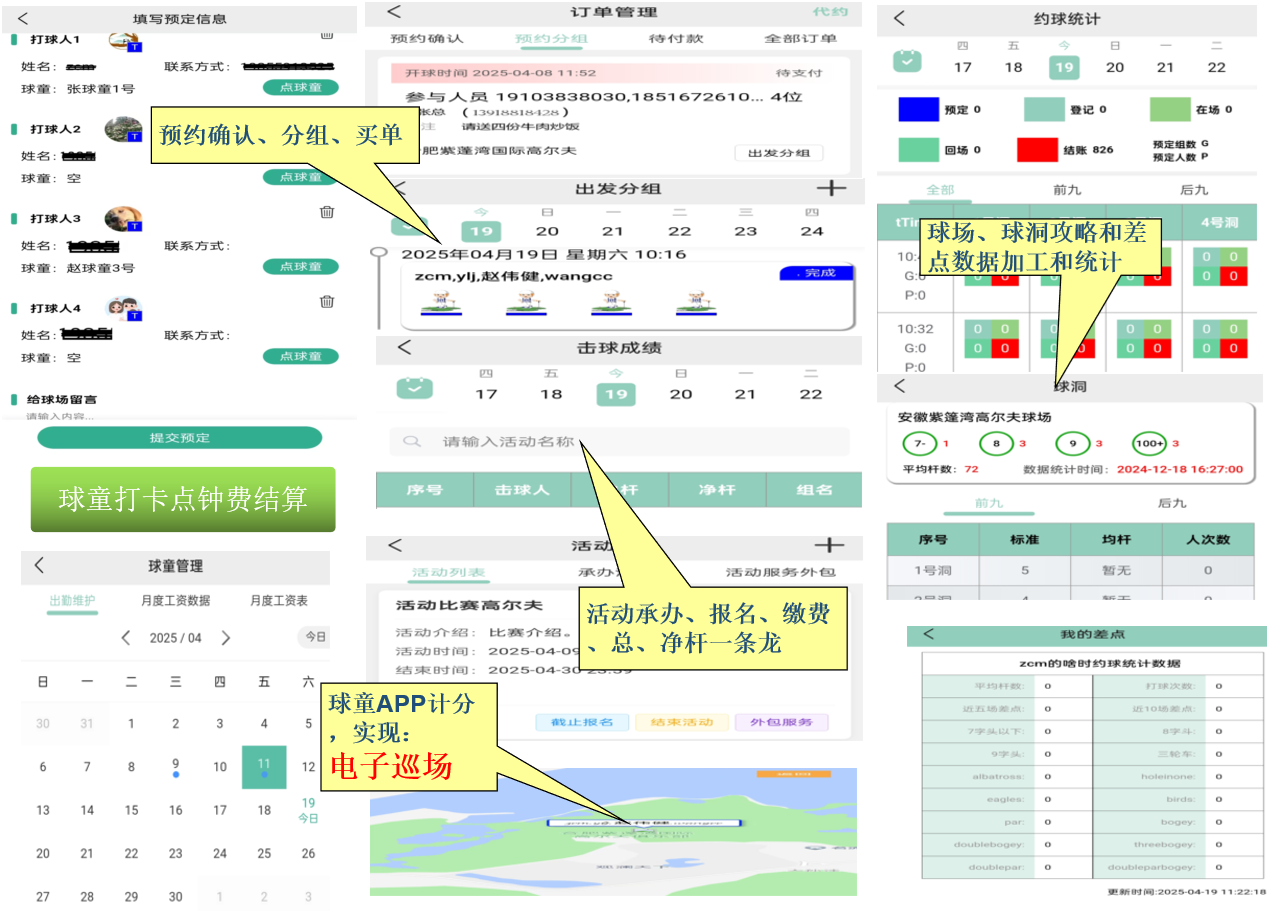Select date 20 in 约球统计 date strip
1267x923 pixels.
pos(1114,67)
